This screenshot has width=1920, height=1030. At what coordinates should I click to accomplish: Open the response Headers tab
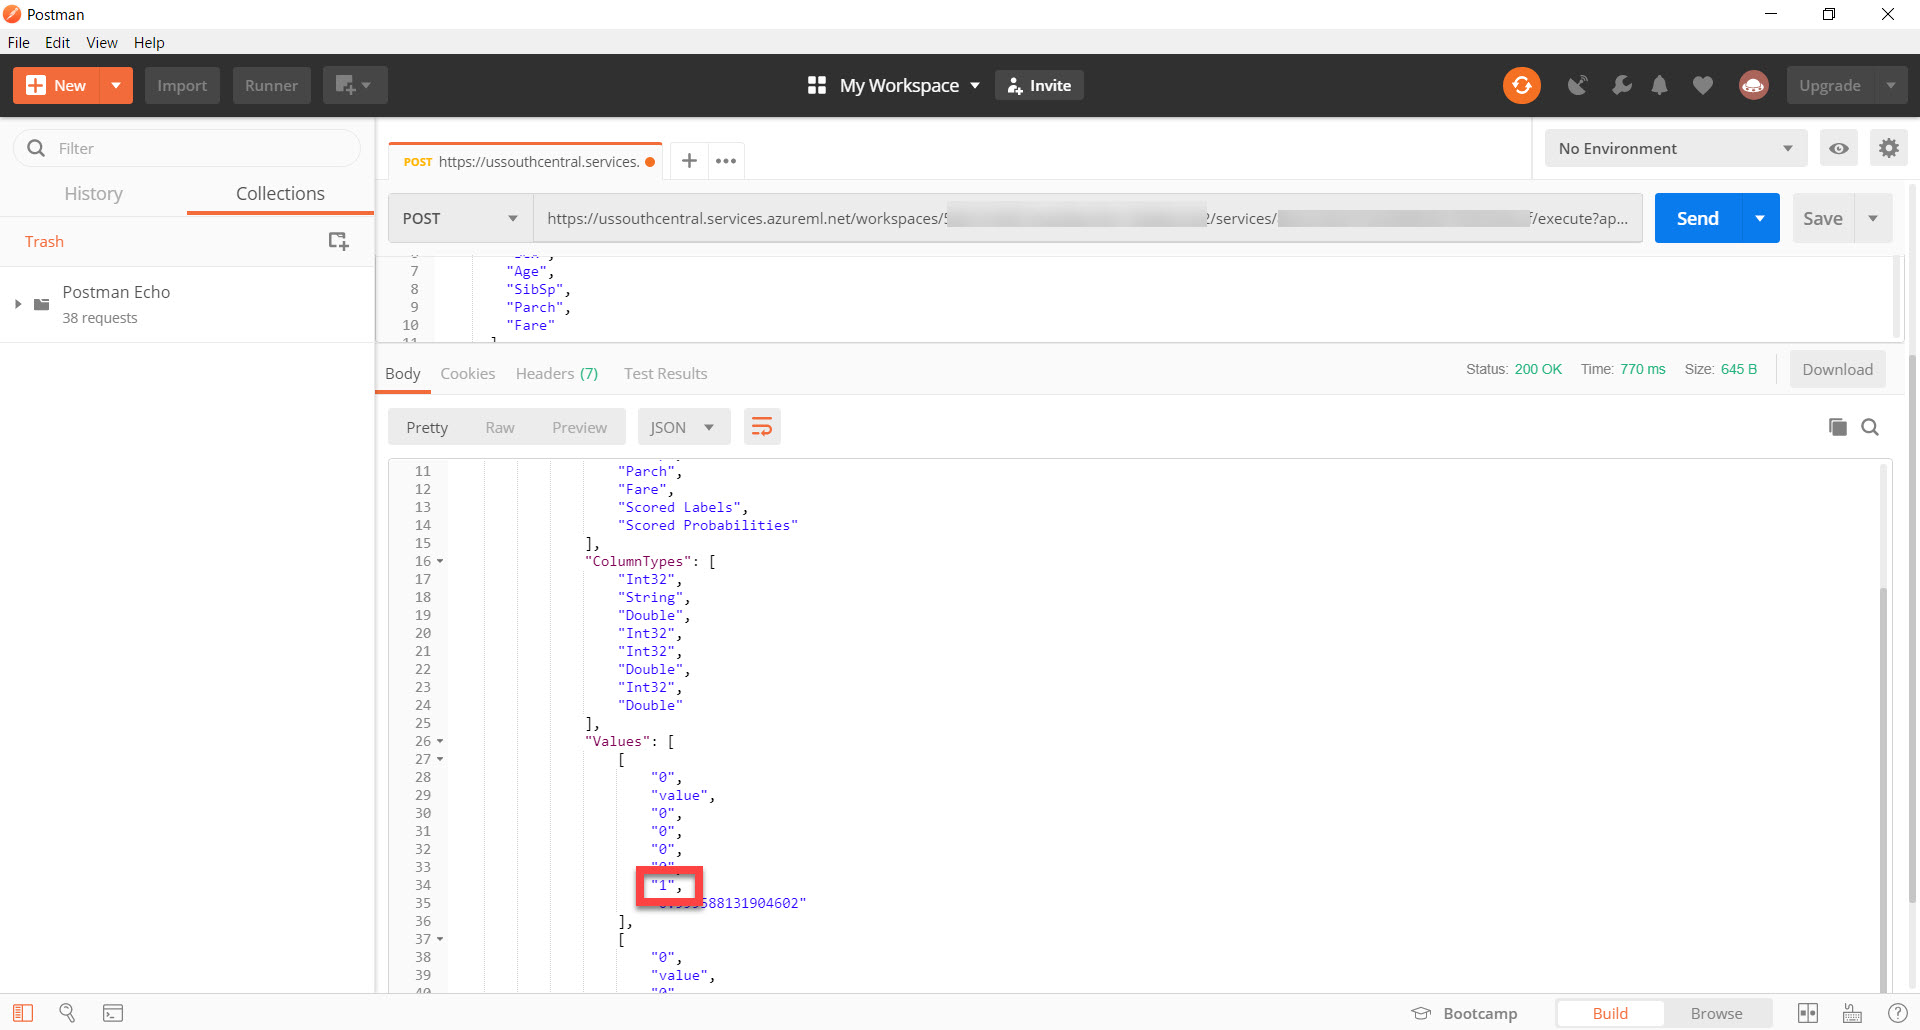[x=557, y=373]
